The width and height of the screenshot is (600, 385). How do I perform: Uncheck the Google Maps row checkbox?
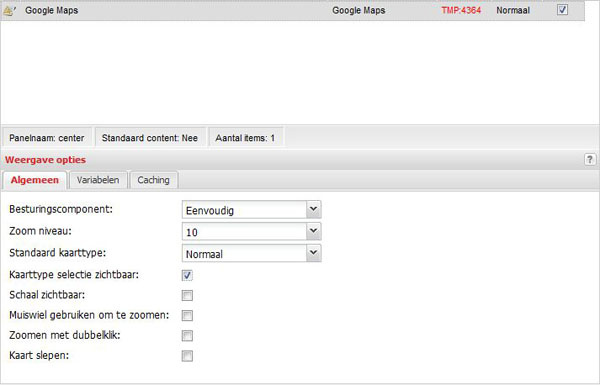point(562,10)
